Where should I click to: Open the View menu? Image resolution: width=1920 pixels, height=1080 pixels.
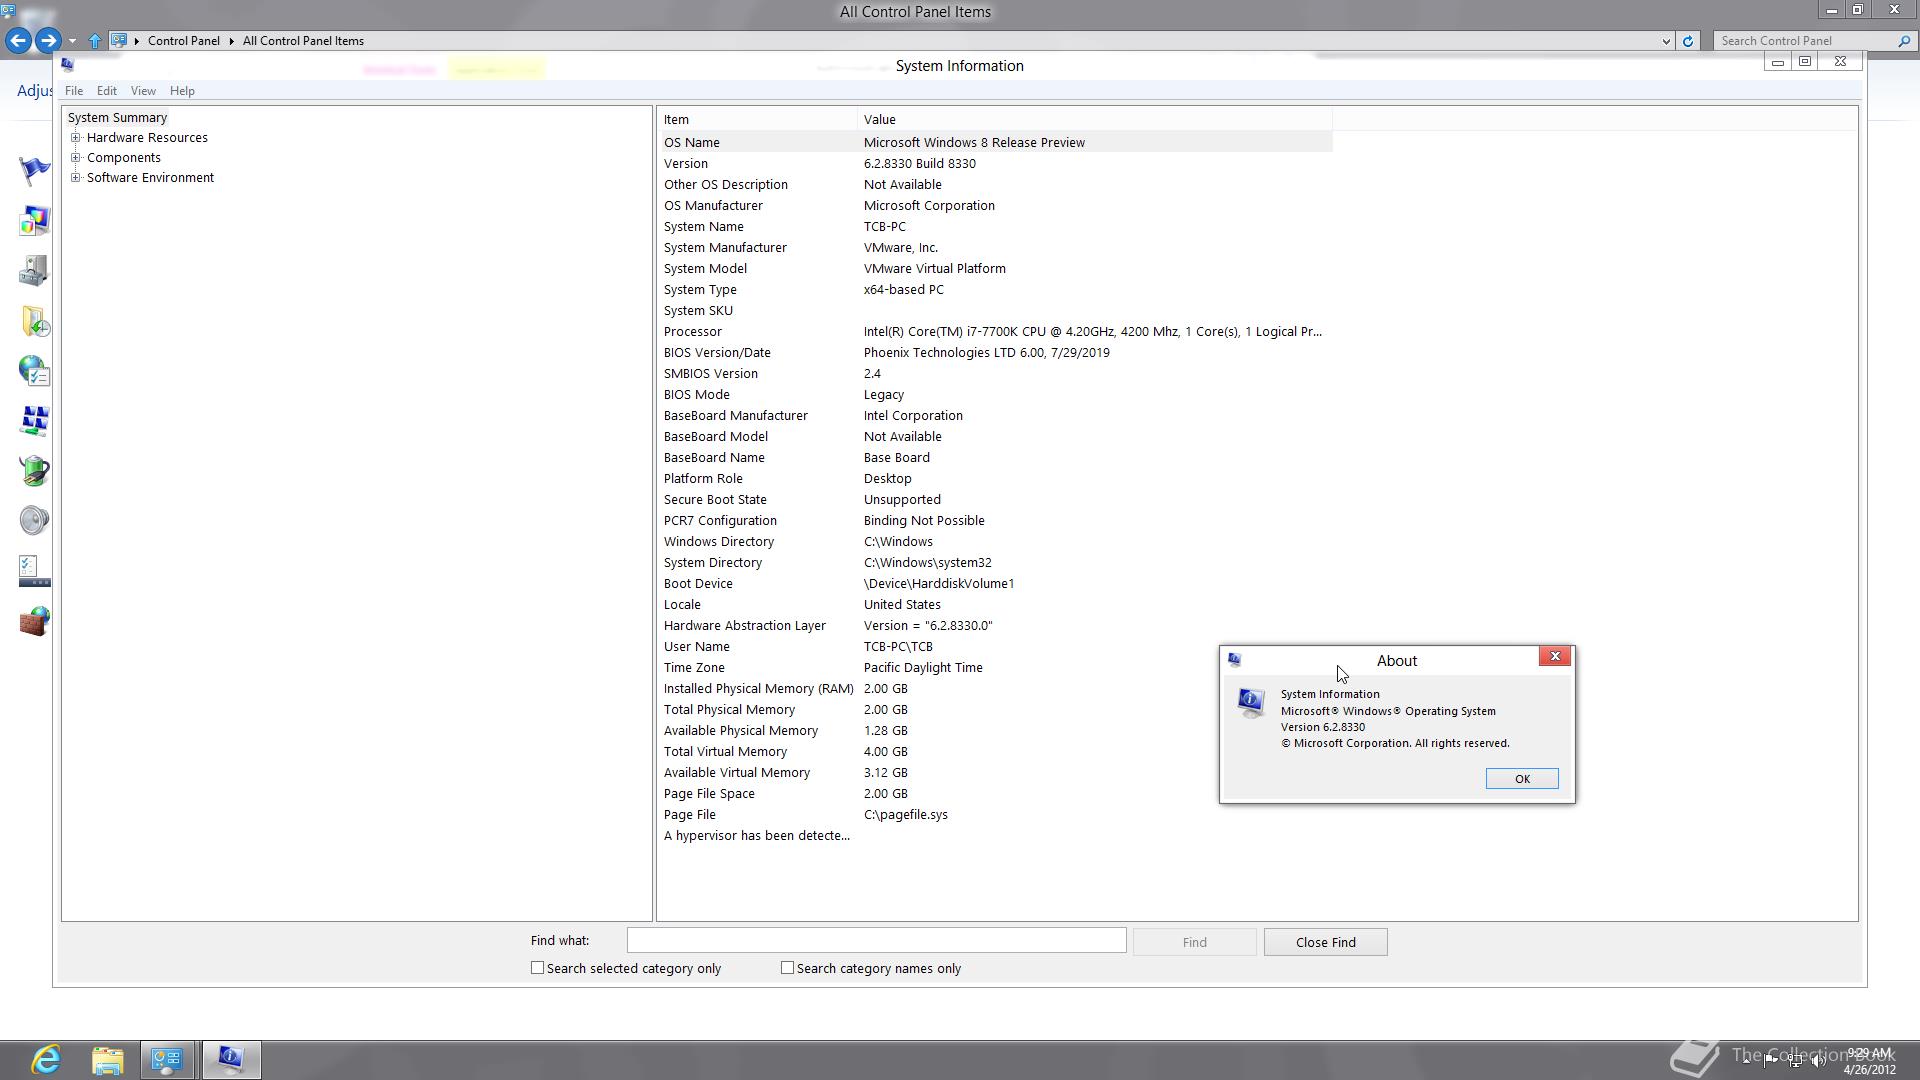pyautogui.click(x=143, y=91)
